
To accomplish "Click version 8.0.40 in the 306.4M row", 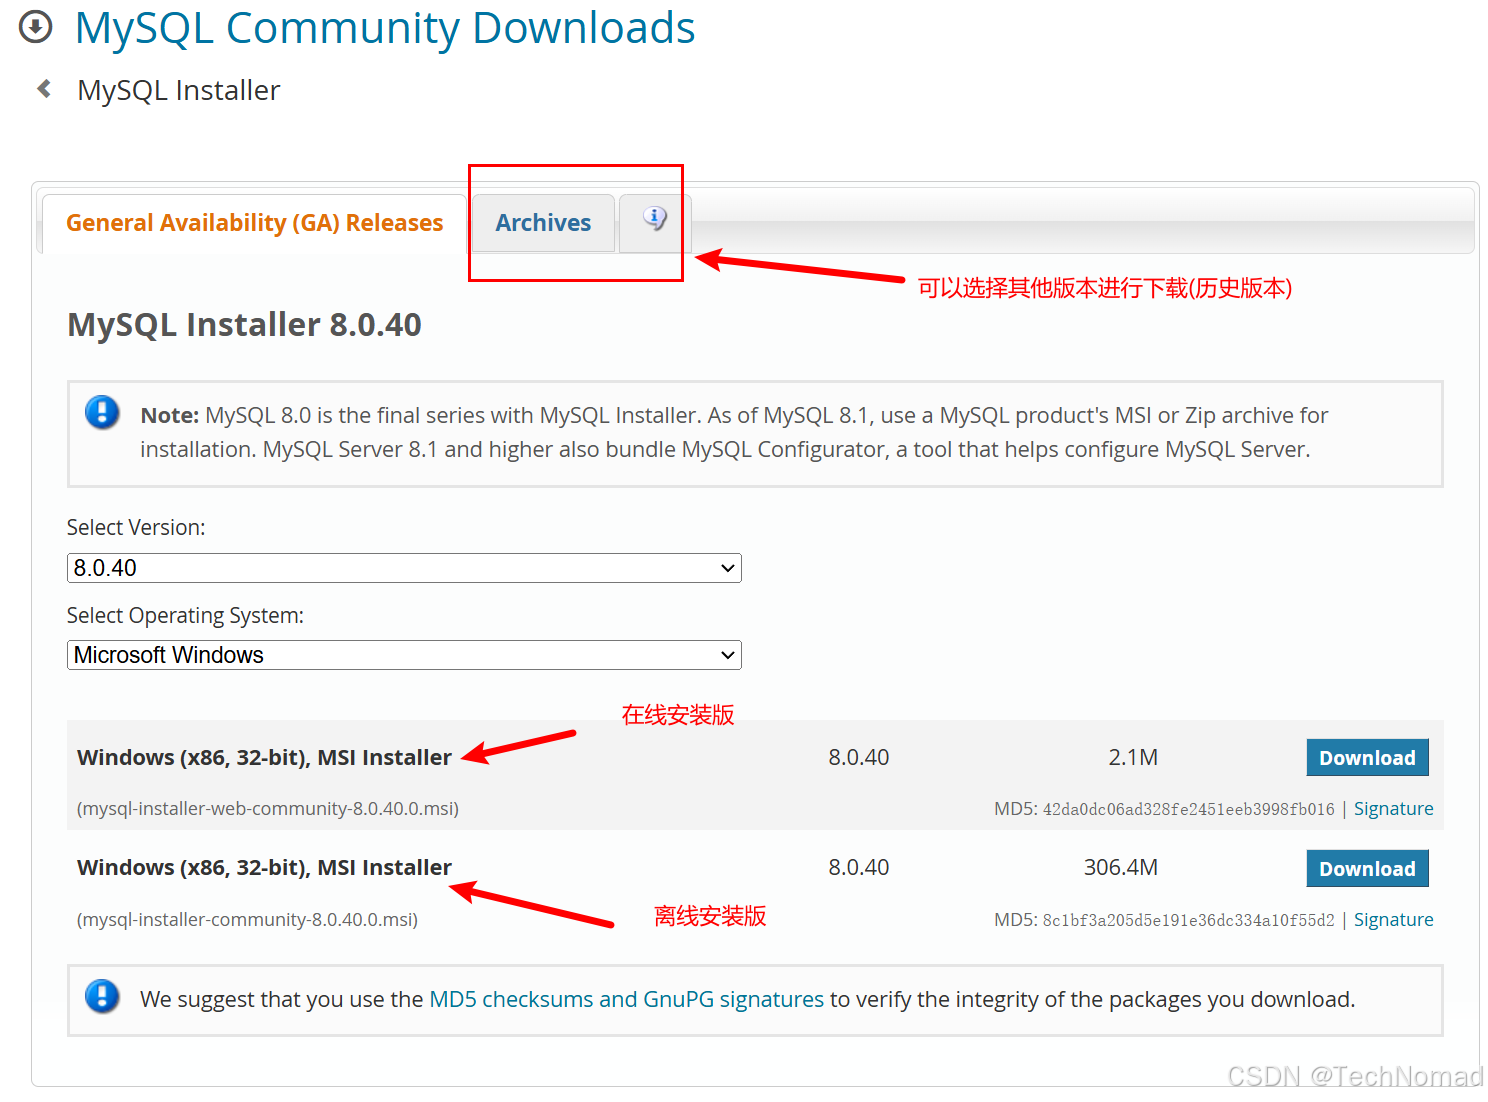I will (858, 868).
